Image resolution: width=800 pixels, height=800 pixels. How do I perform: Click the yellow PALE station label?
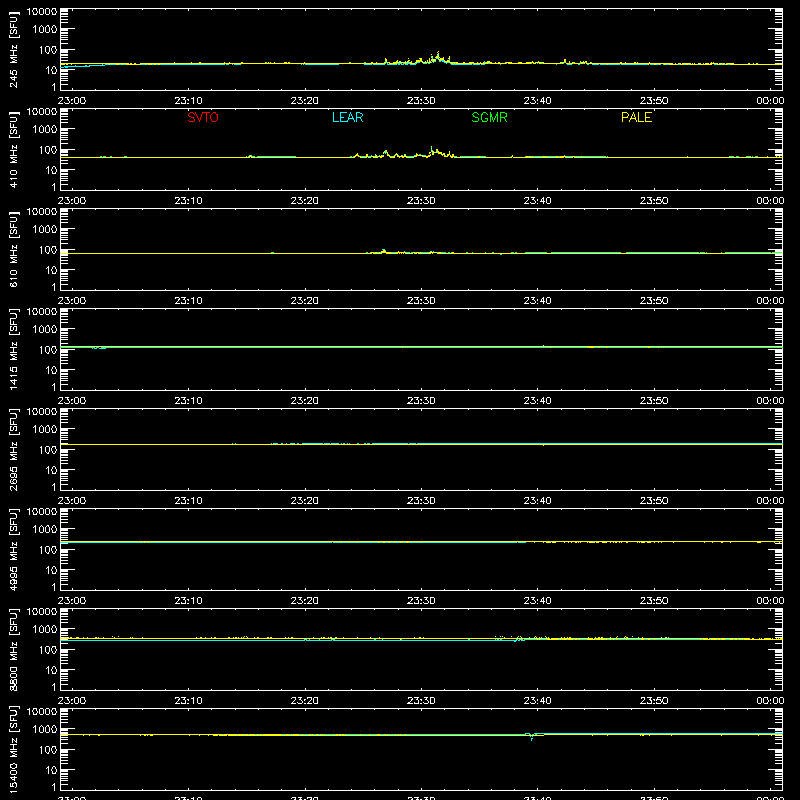[x=636, y=117]
